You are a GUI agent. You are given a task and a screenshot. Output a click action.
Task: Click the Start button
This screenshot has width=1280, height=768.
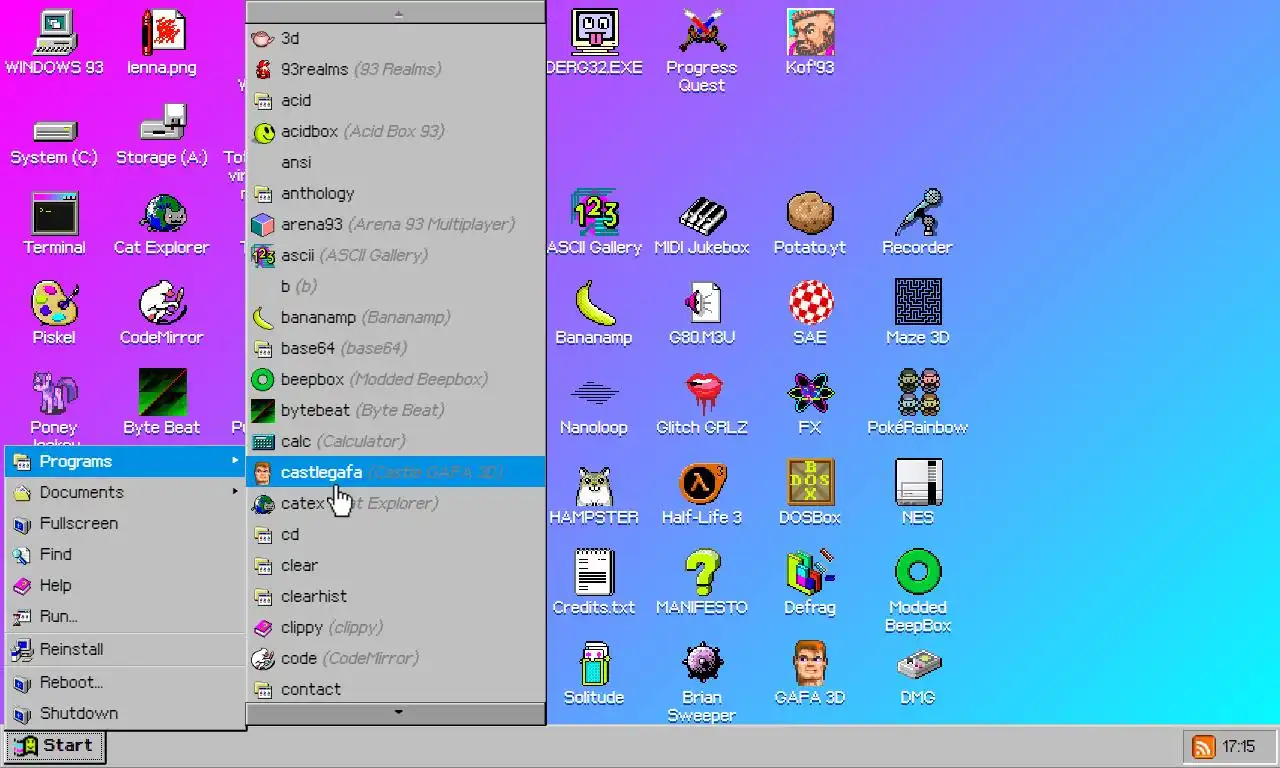point(55,746)
